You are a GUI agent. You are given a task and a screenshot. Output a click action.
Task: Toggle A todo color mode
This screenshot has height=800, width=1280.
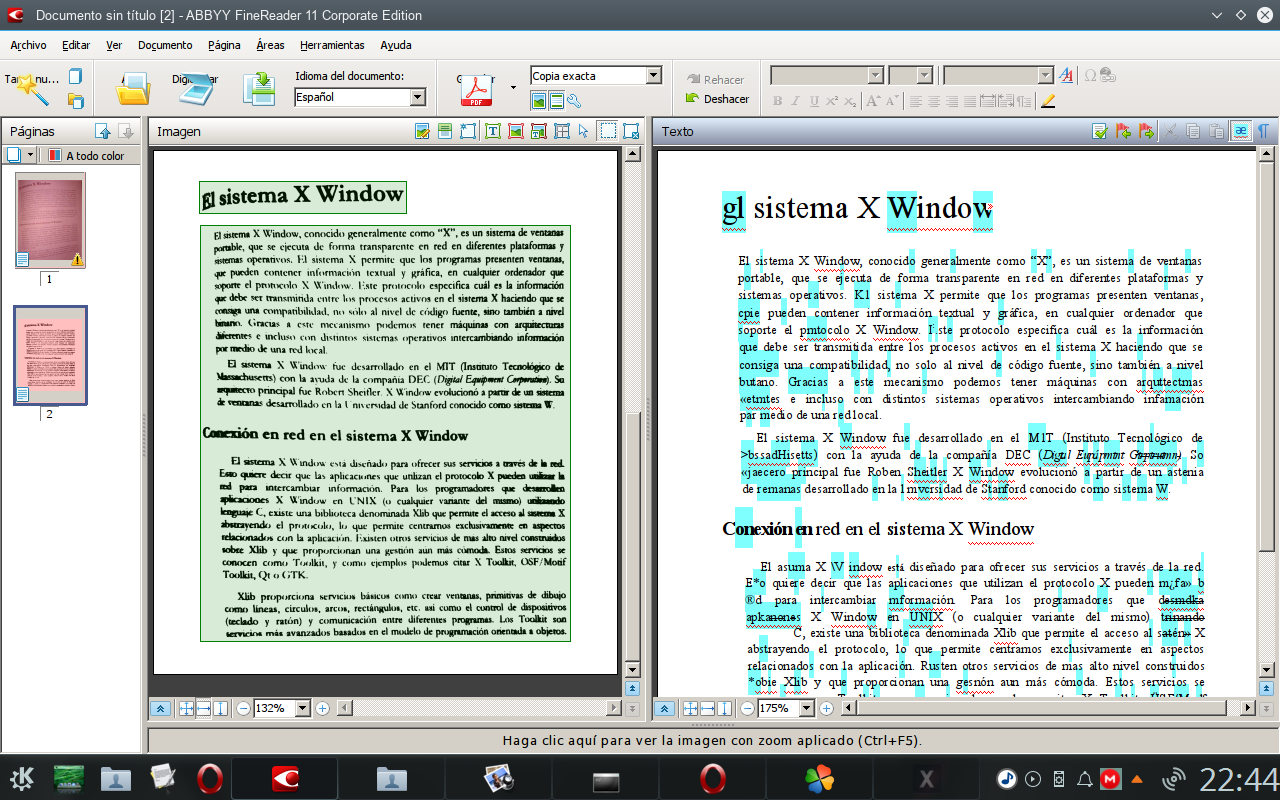(87, 156)
